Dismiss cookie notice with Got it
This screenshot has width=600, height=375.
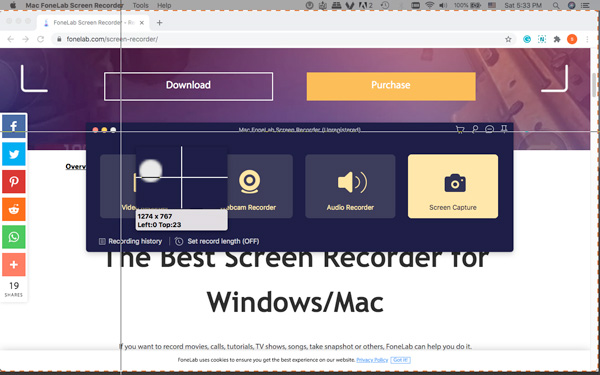[x=401, y=360]
